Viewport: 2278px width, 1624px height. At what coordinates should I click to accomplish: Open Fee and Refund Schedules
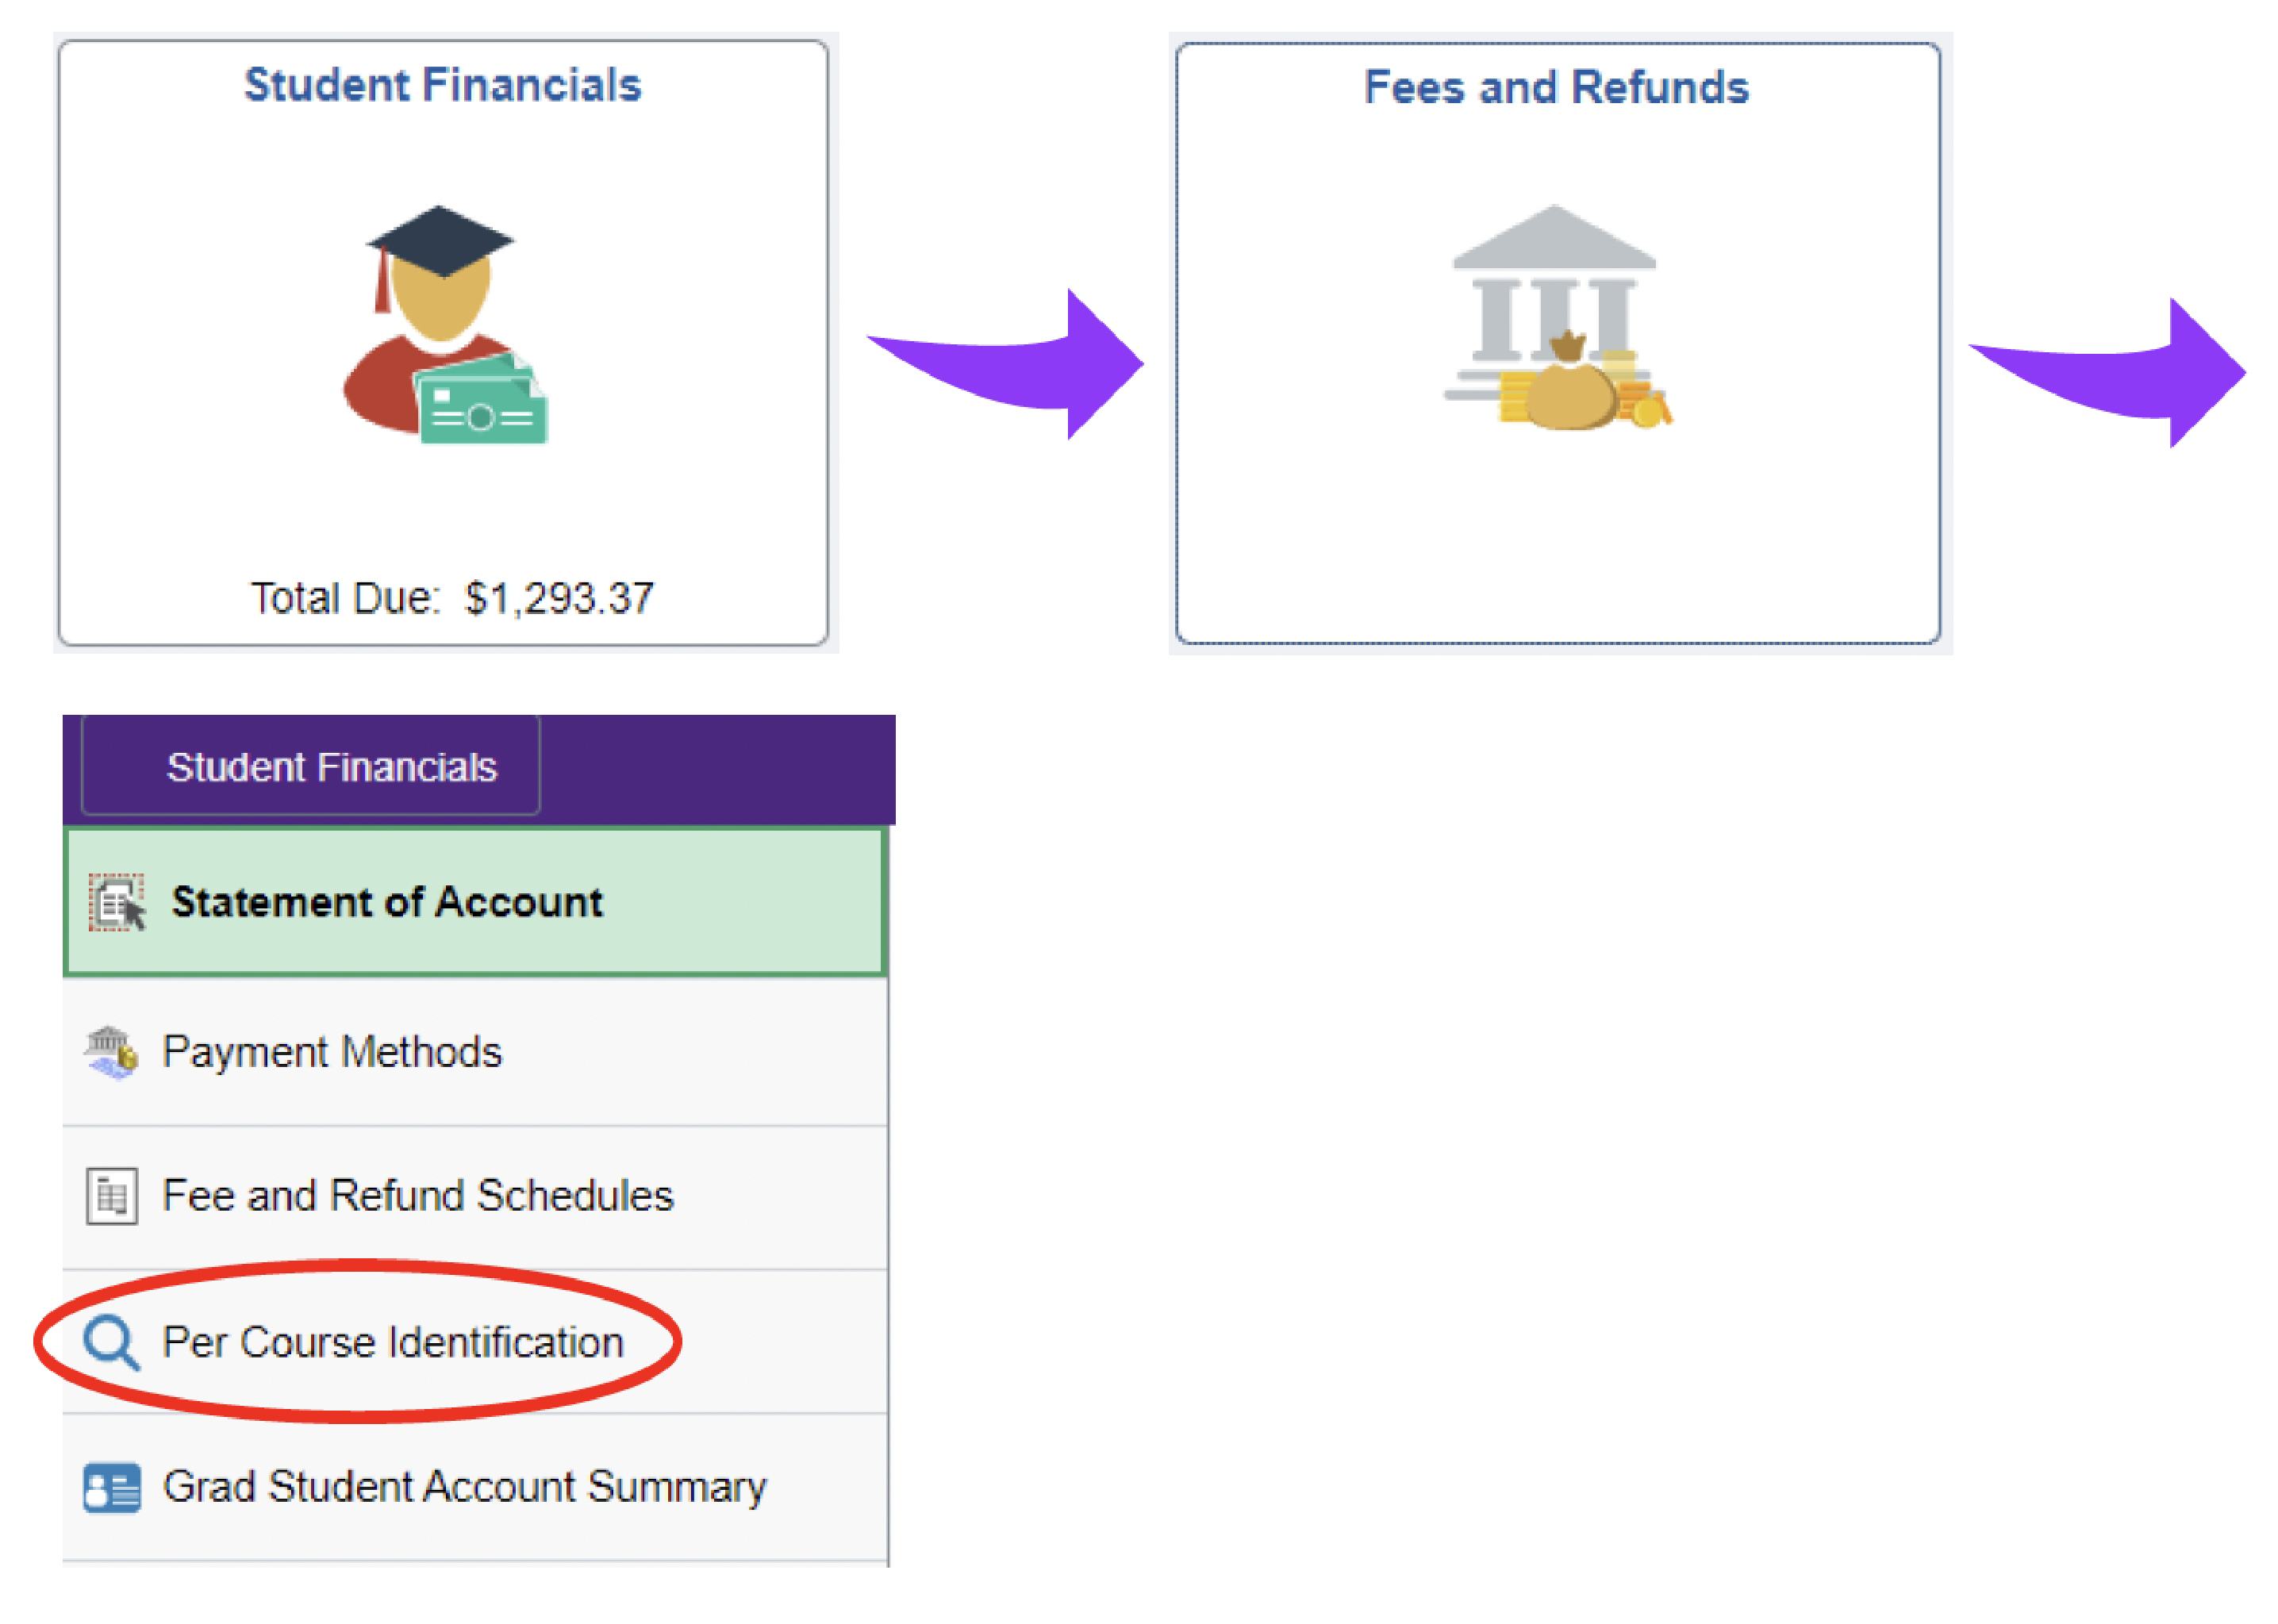pyautogui.click(x=476, y=1198)
